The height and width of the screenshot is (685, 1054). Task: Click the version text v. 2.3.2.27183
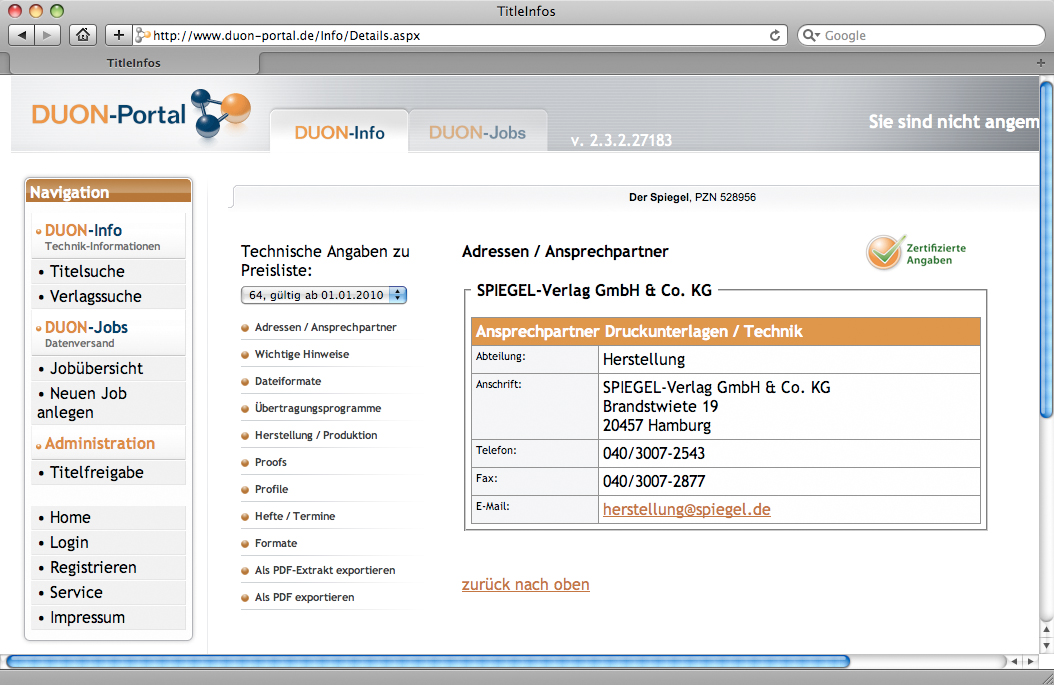621,140
